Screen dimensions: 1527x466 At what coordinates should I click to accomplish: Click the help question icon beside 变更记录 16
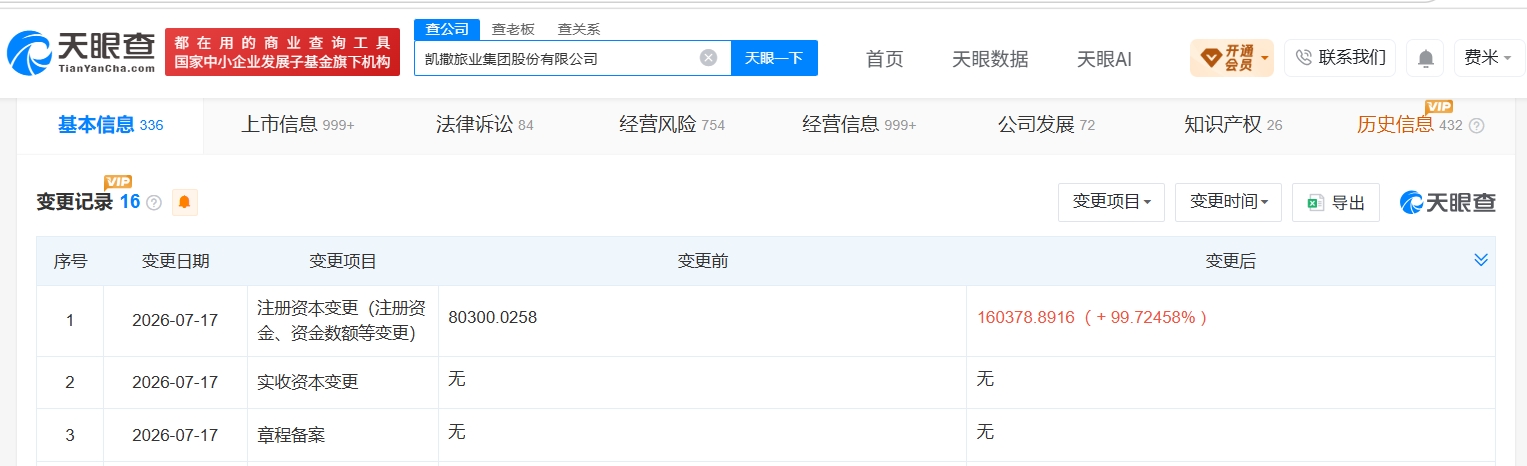tap(154, 202)
